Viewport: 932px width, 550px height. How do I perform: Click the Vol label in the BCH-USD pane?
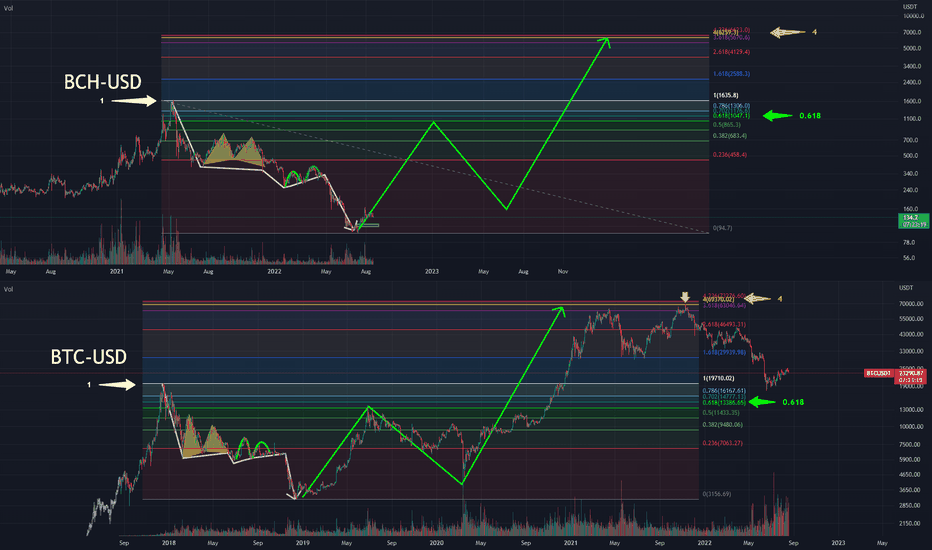pos(8,8)
